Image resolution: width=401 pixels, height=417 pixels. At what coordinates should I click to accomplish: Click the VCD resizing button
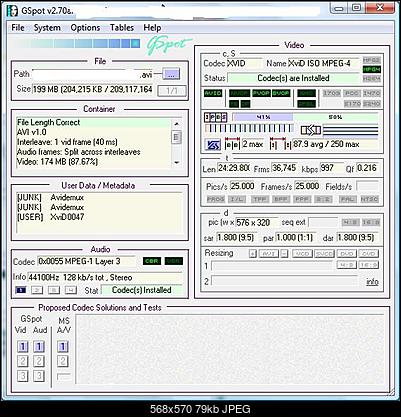(x=302, y=254)
